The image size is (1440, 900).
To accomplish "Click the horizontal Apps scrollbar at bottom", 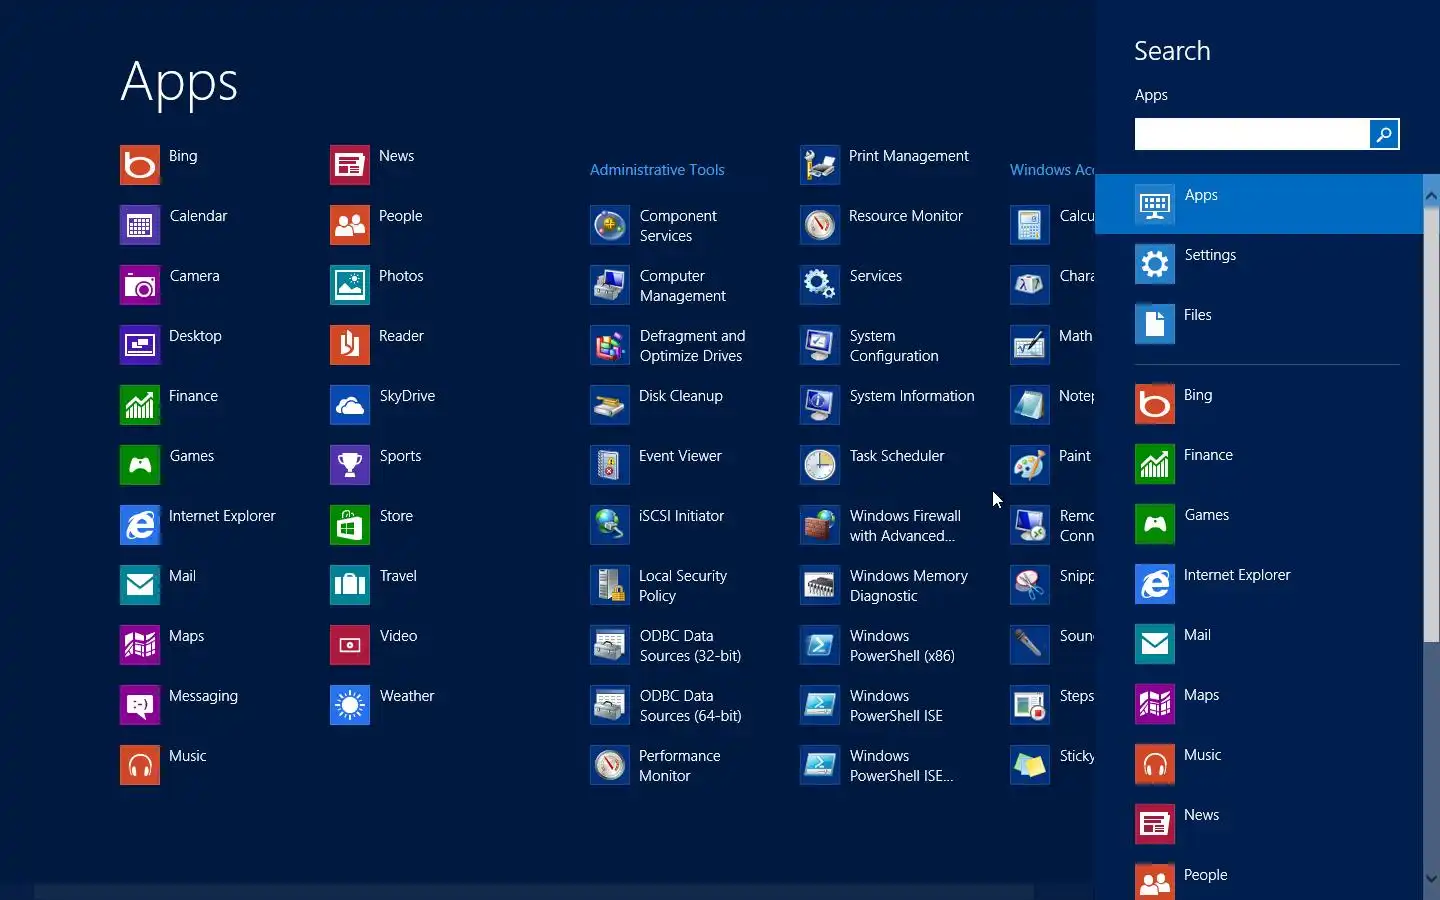I will (x=534, y=891).
